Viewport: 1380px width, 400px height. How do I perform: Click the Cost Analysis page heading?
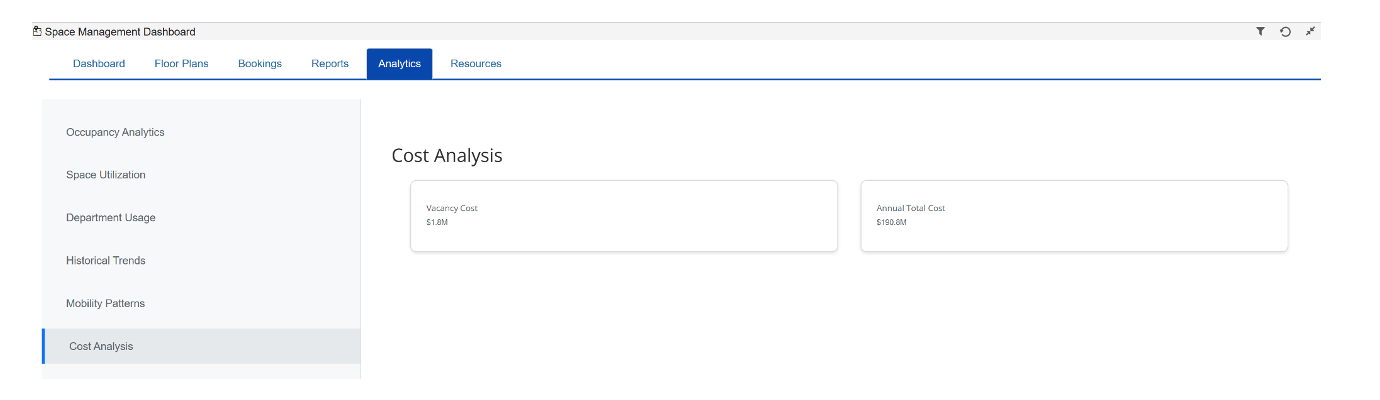[447, 156]
